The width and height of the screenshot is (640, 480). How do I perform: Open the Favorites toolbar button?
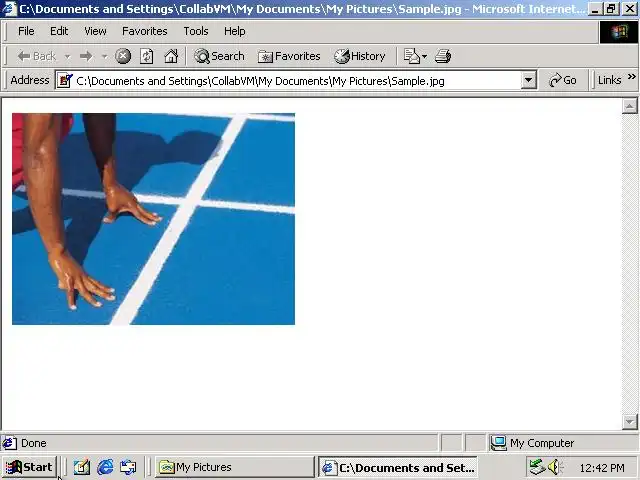[289, 56]
